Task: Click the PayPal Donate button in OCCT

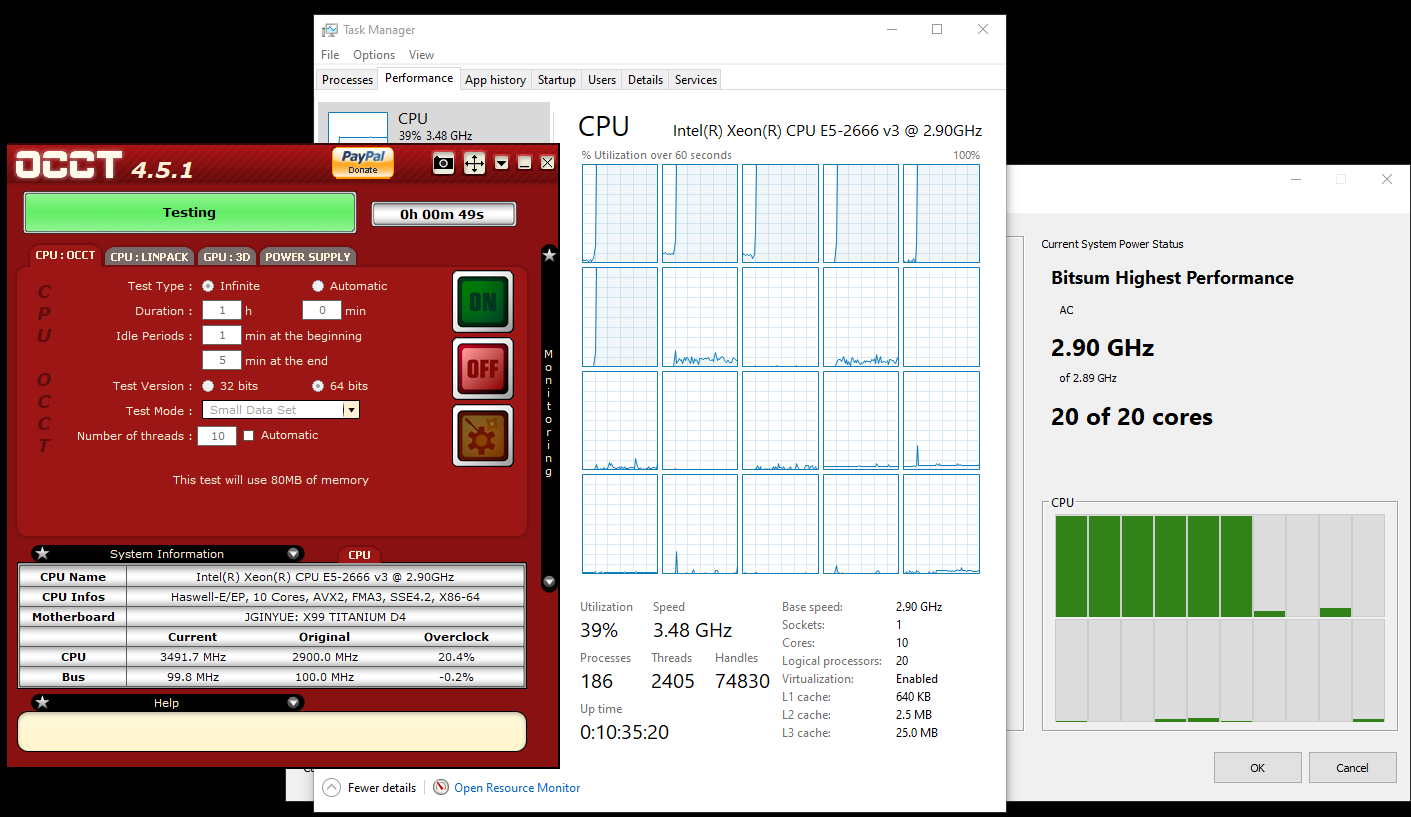Action: point(363,162)
